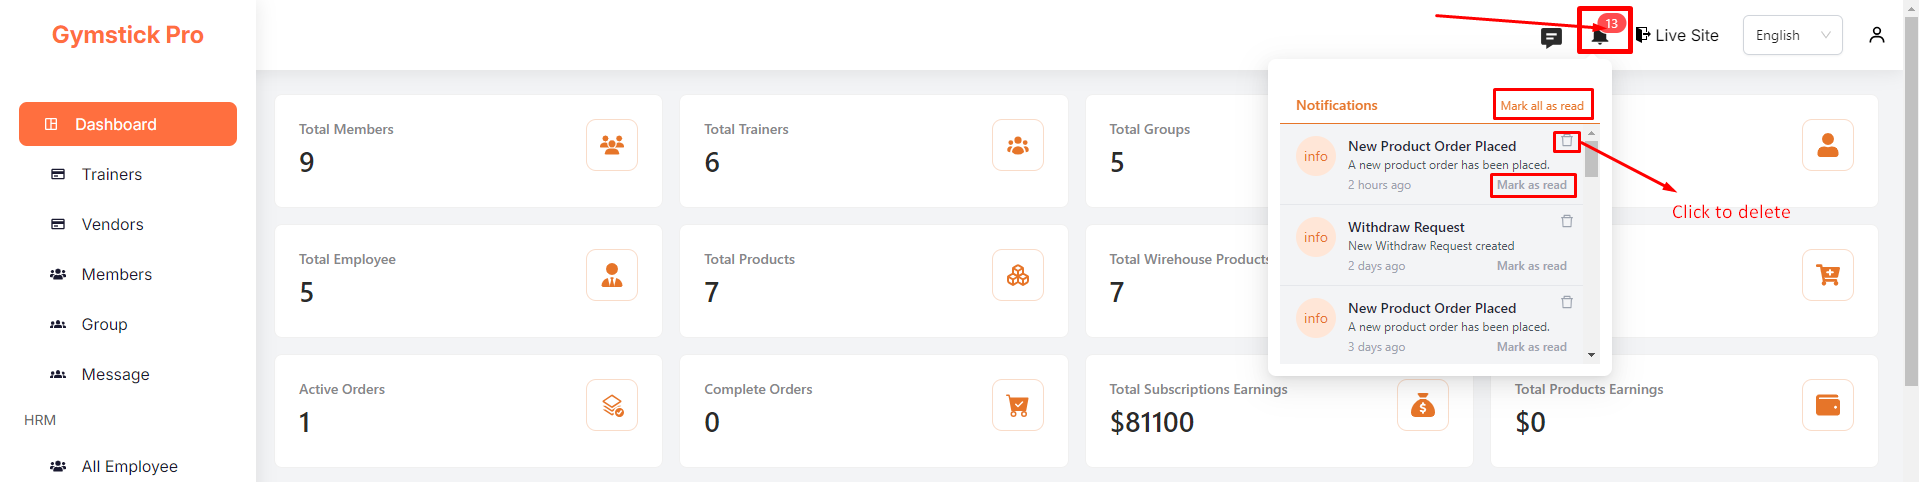Mark the Withdraw Request notification as read
1919x482 pixels.
point(1531,266)
